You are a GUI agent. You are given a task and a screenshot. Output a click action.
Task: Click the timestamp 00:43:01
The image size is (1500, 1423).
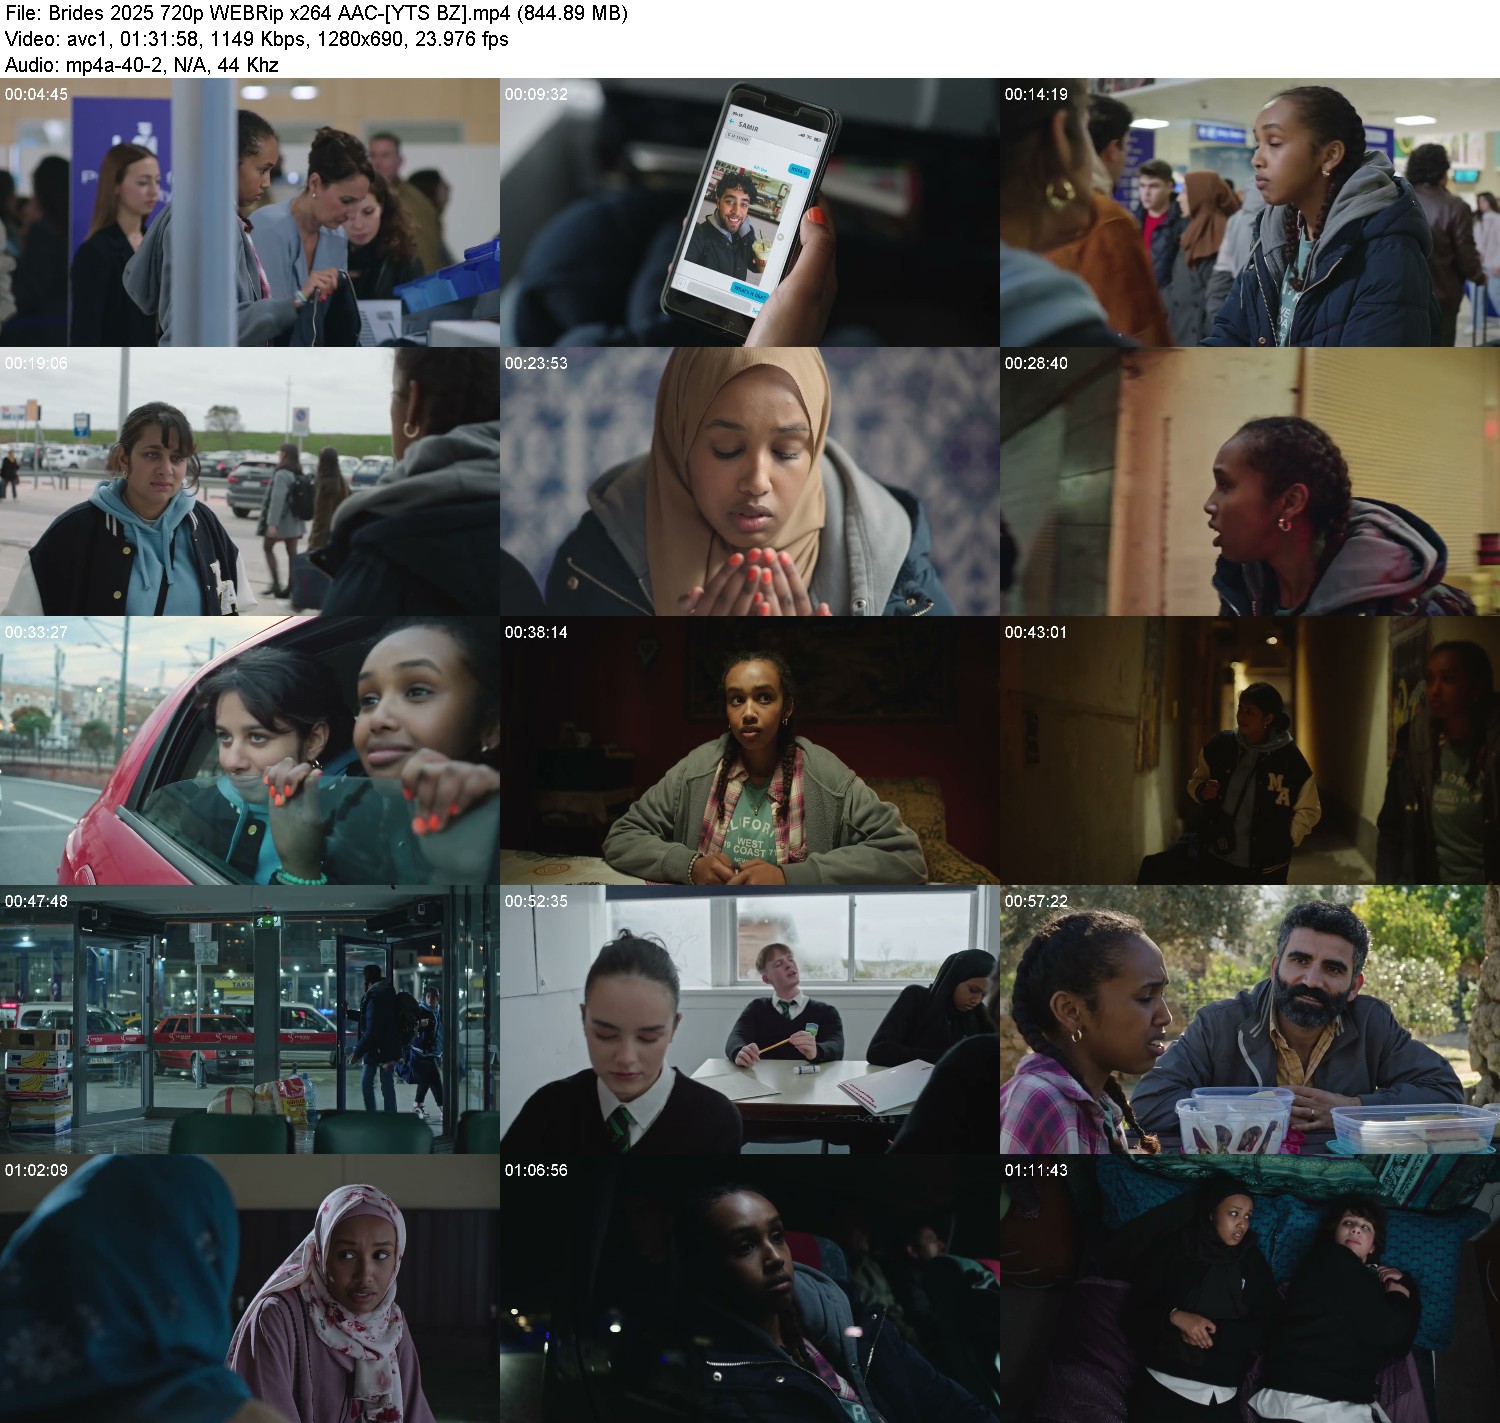pyautogui.click(x=1036, y=632)
